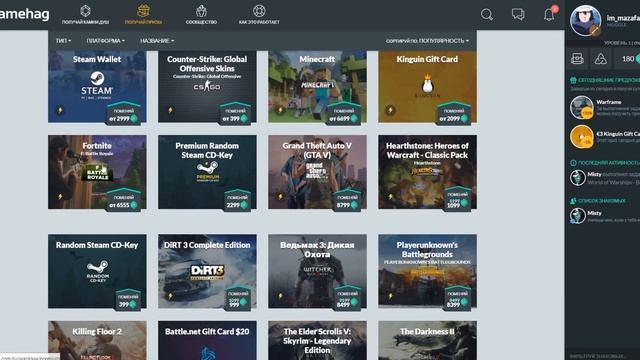Screen dimensions: 640x360
Task: Open the Grand Theft Auto V card
Action: pyautogui.click(x=317, y=172)
